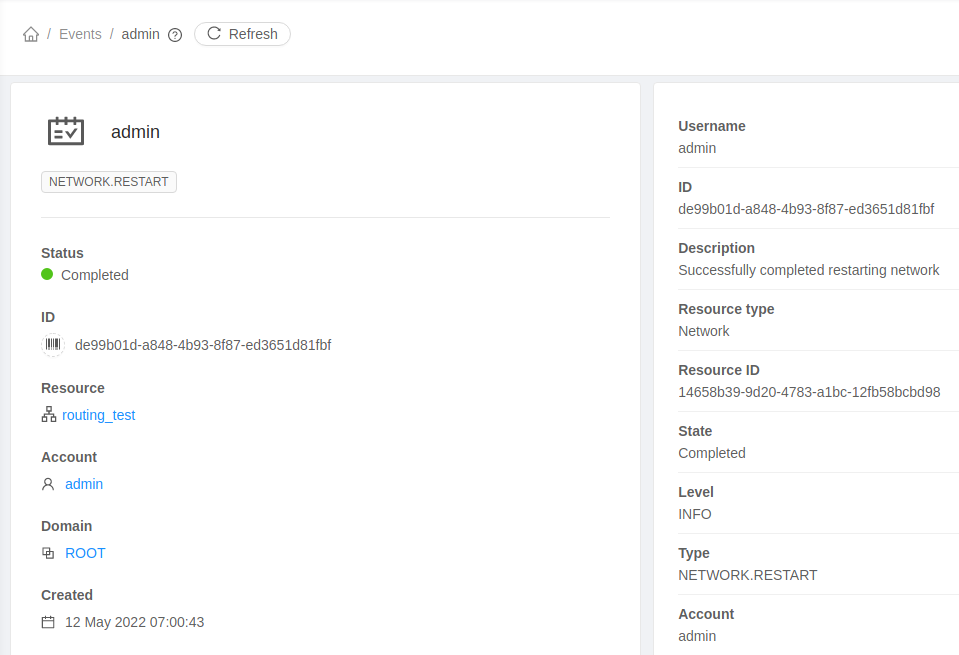Click the barcode icon next to ID
The height and width of the screenshot is (655, 959).
click(52, 345)
